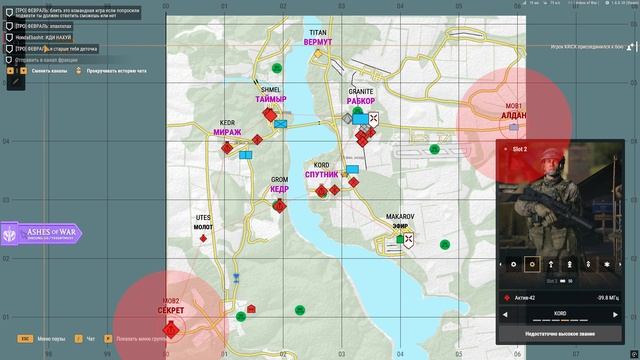
Task: Choose the third loadout icon with up arrow
Action: pyautogui.click(x=551, y=264)
